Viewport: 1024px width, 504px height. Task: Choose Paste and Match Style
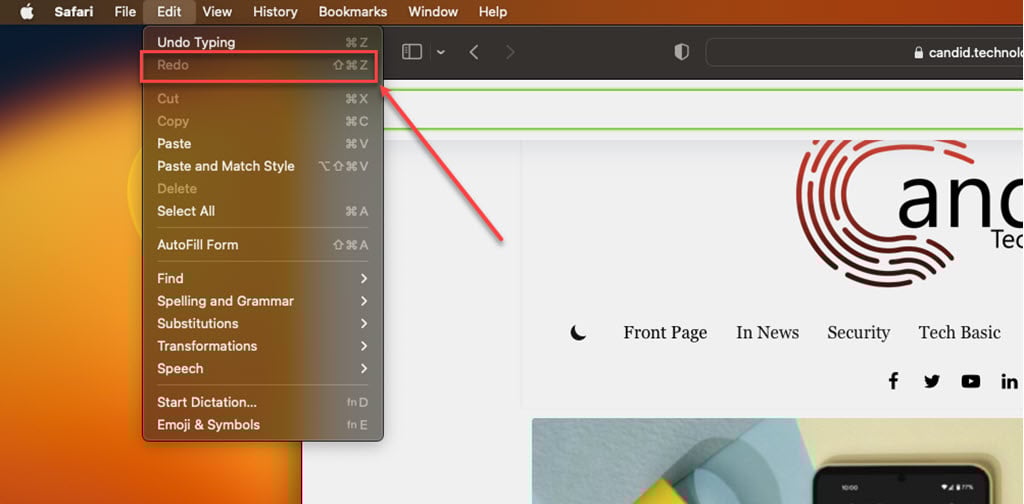coord(263,166)
